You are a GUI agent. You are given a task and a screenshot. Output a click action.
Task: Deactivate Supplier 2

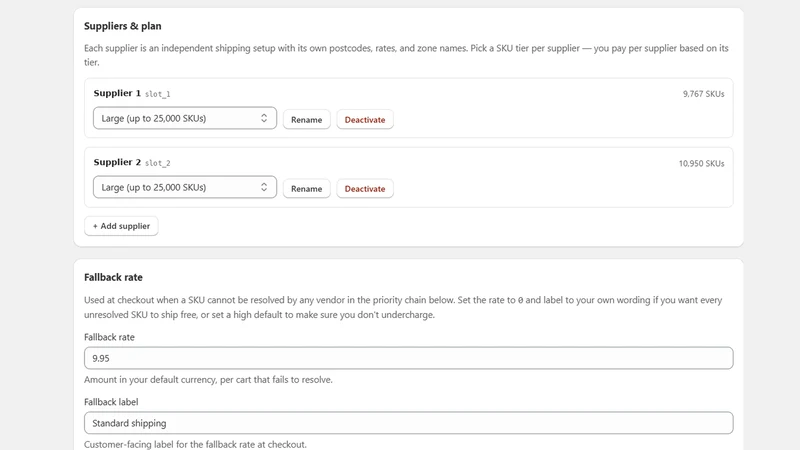[365, 188]
